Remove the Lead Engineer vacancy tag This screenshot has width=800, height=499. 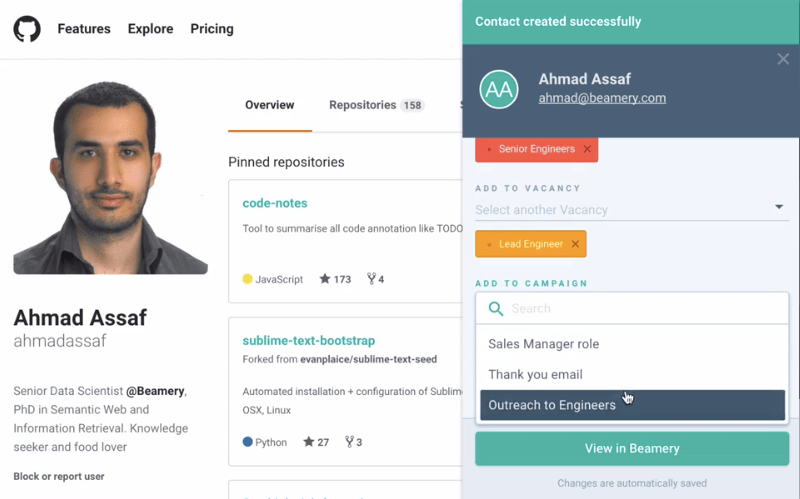pos(575,244)
